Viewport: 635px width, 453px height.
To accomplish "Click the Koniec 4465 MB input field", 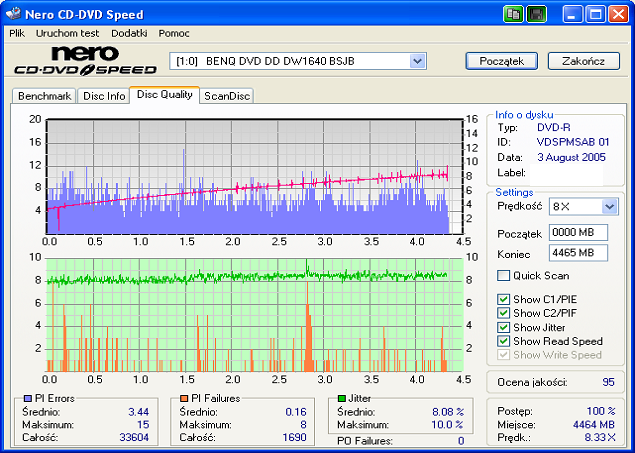I will (x=578, y=253).
